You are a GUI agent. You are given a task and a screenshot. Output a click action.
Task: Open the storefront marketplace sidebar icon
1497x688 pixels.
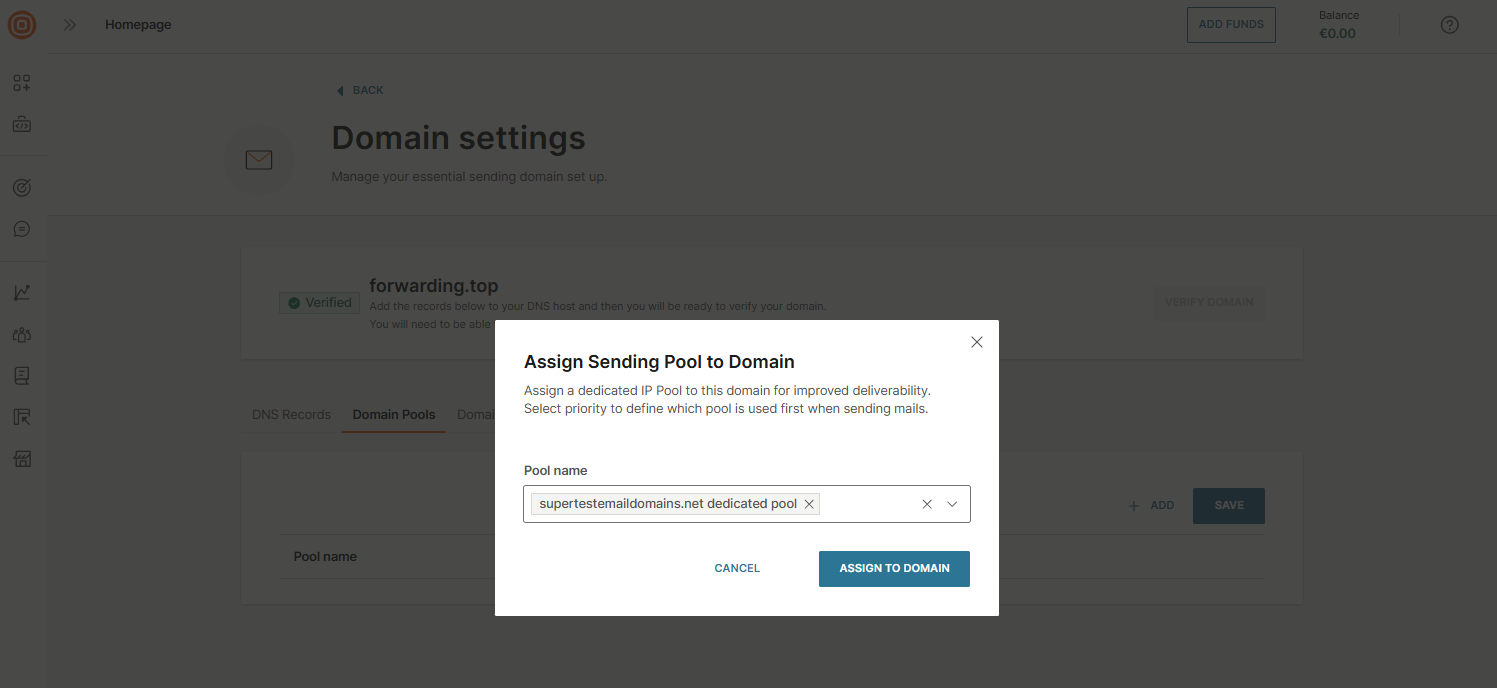(x=22, y=459)
